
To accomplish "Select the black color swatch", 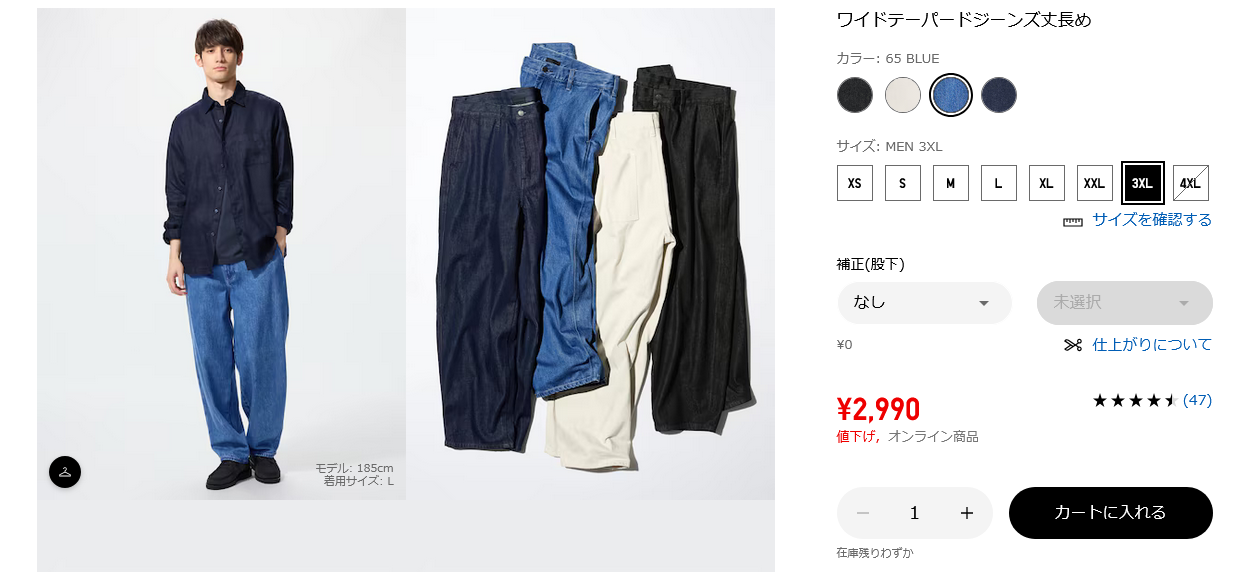I will pyautogui.click(x=855, y=95).
